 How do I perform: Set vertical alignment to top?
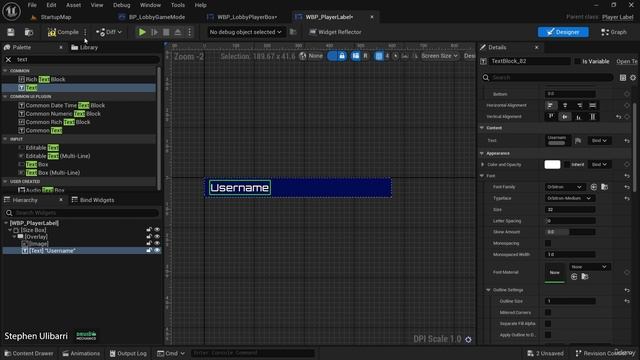(551, 117)
